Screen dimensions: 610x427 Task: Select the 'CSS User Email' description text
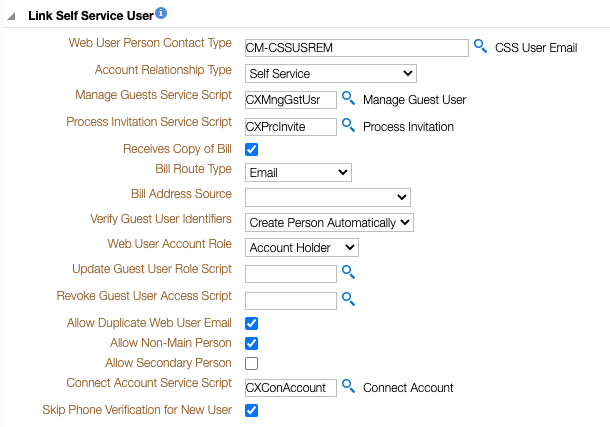(536, 48)
